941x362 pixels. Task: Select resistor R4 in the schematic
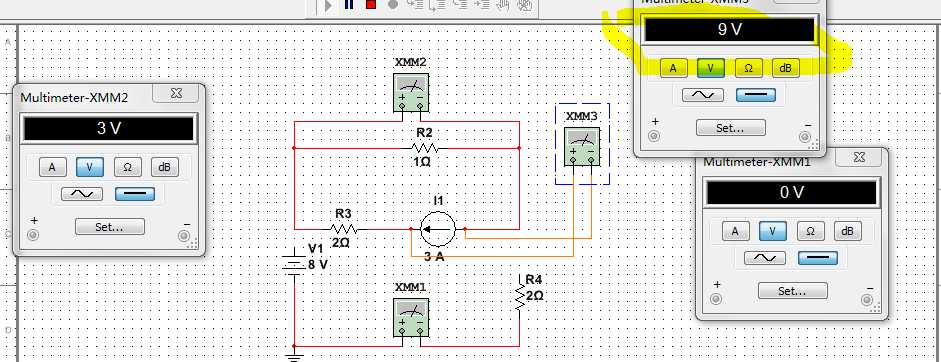pos(520,297)
